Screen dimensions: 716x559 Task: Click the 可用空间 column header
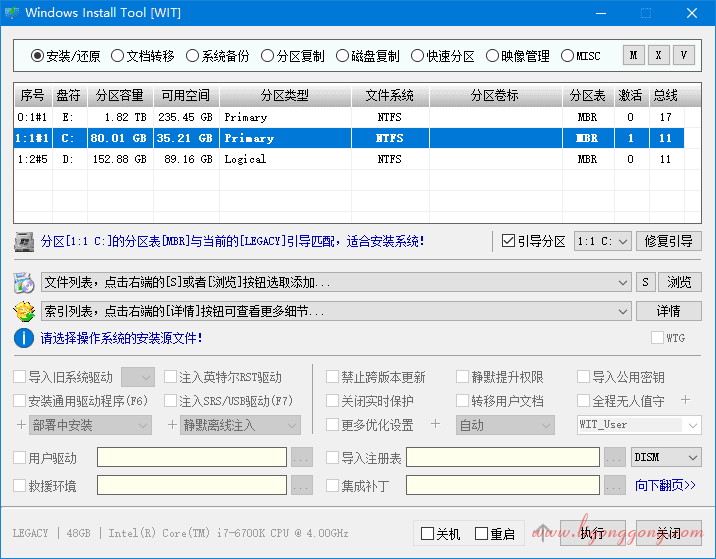186,95
